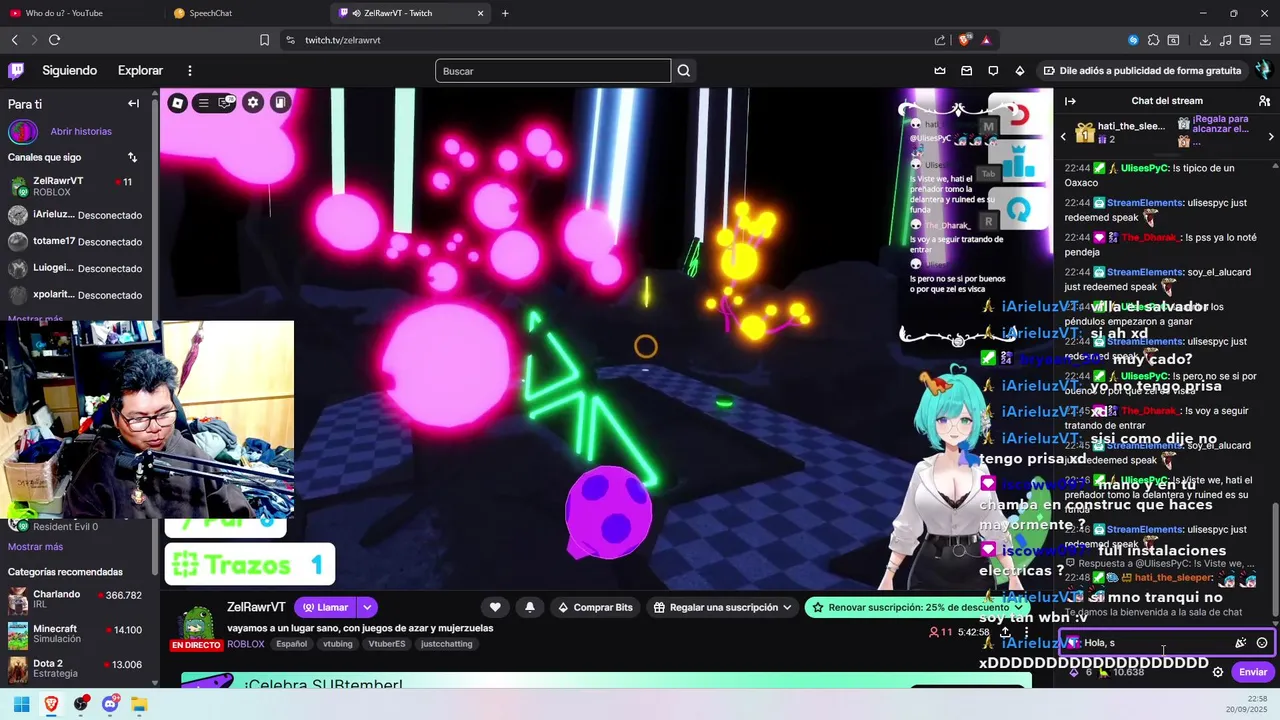This screenshot has height=720, width=1280.
Task: Send the chat message with Enviar
Action: coord(1253,672)
